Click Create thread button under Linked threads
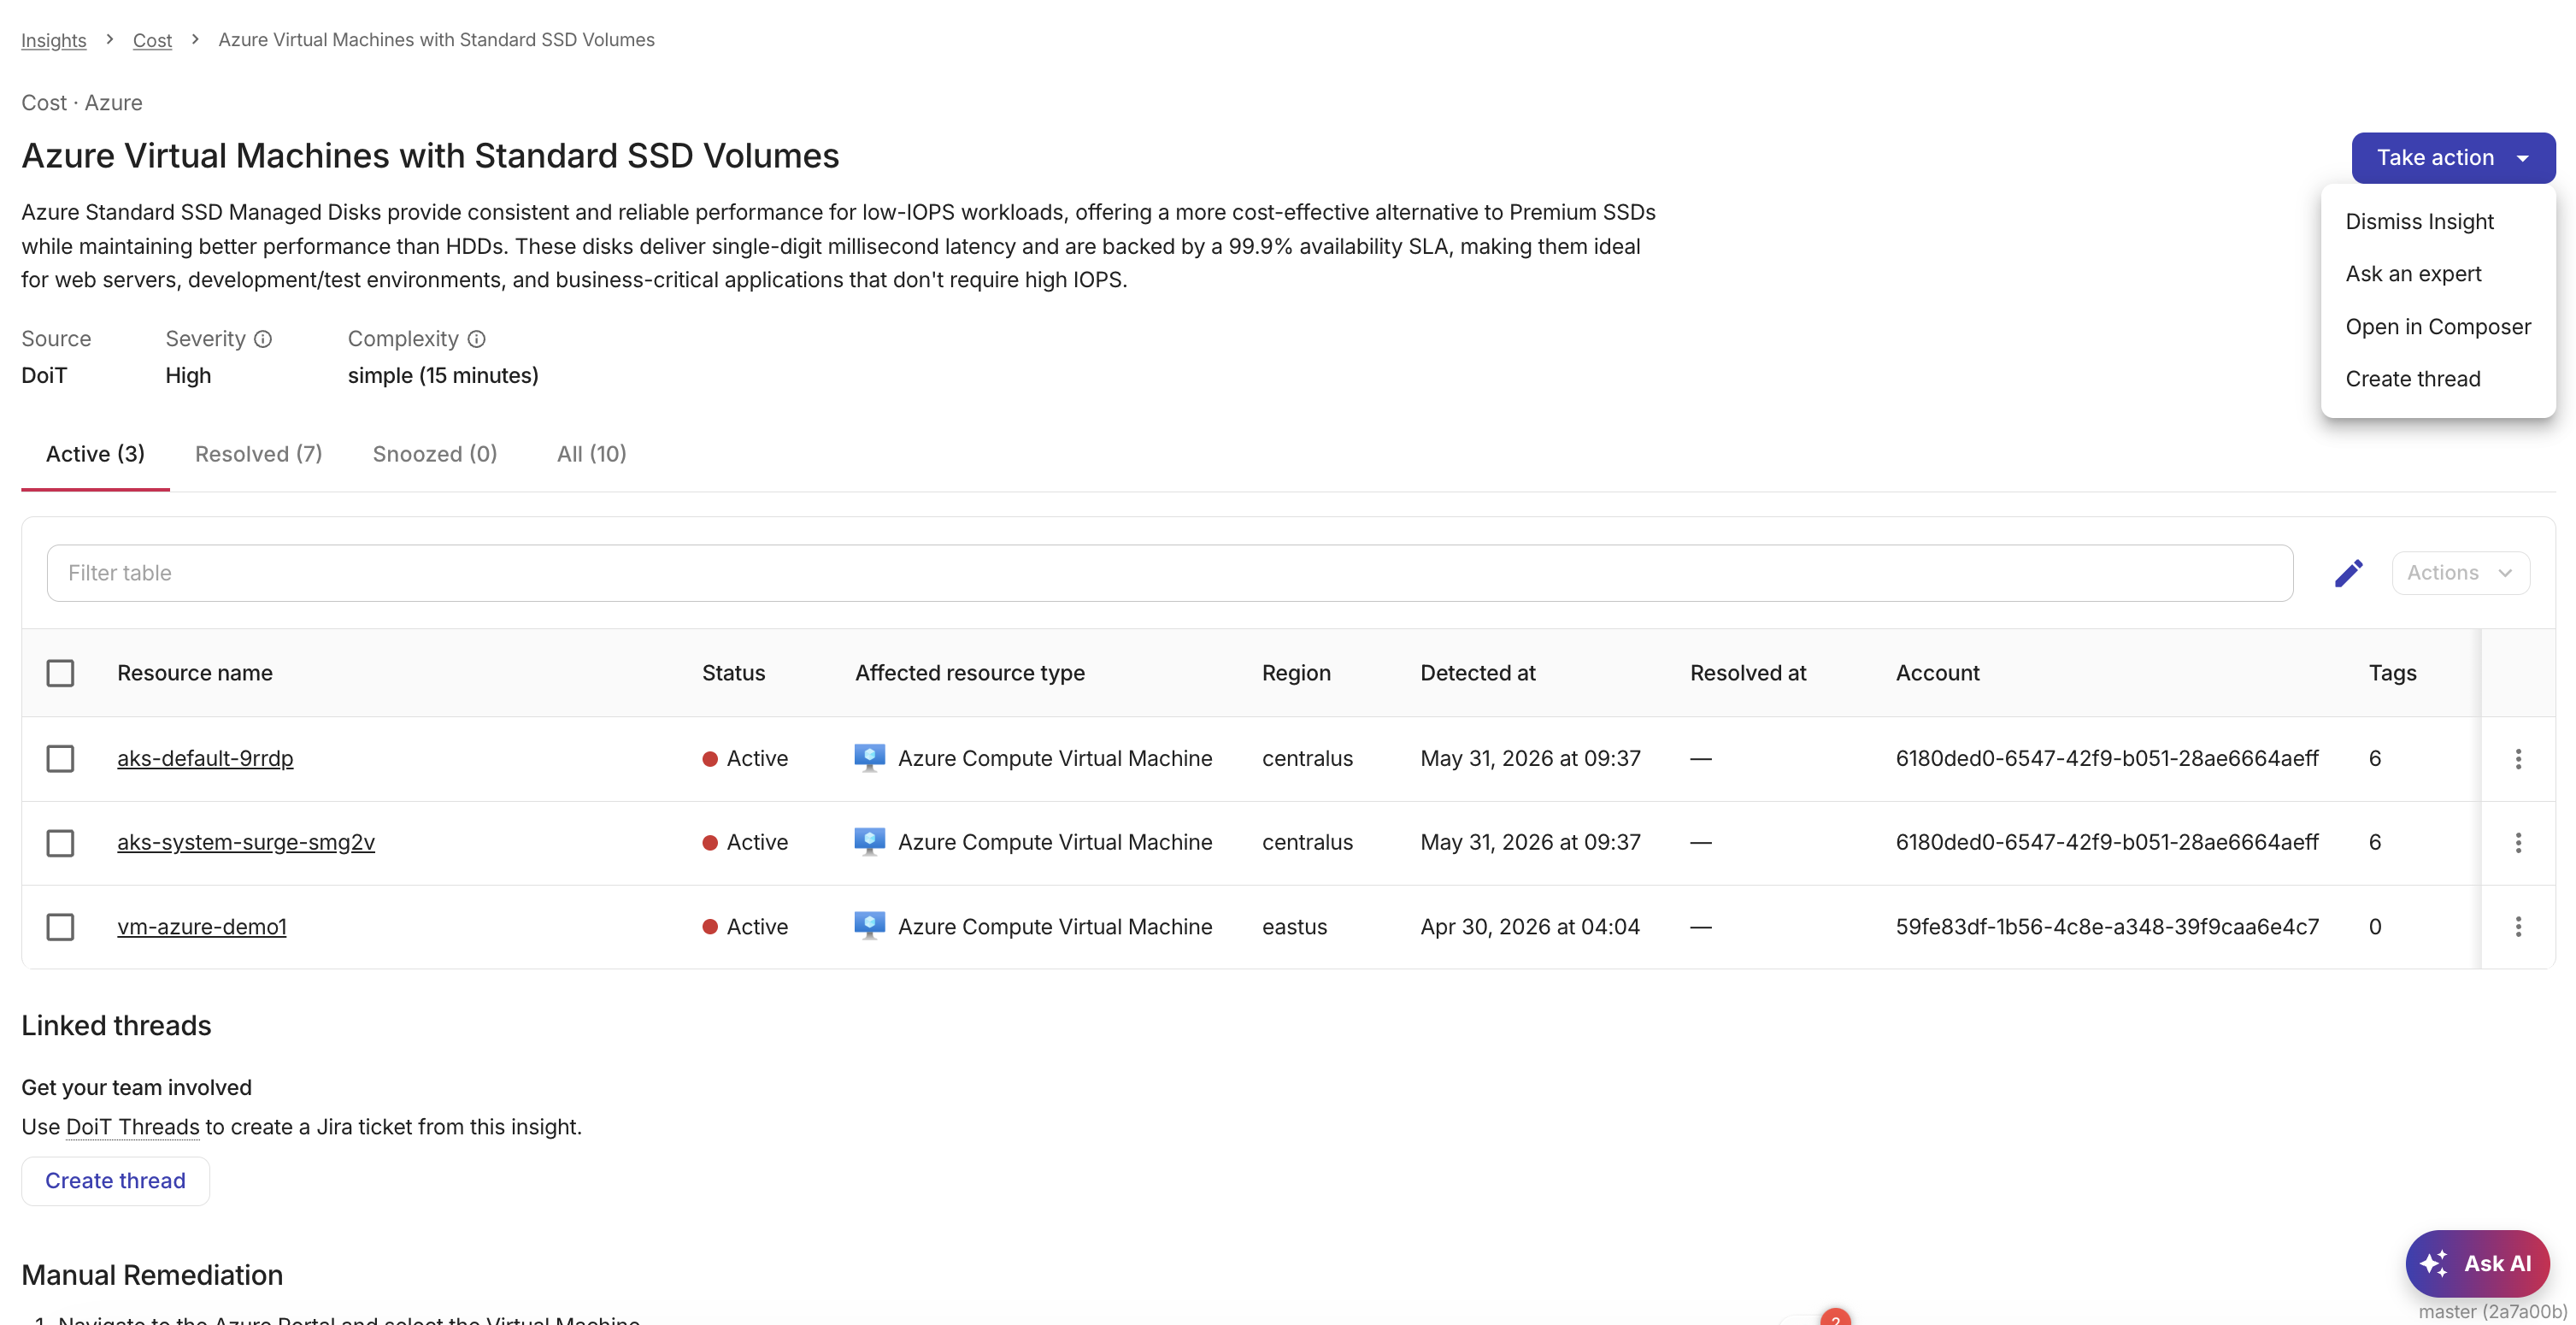The width and height of the screenshot is (2576, 1325). [115, 1181]
